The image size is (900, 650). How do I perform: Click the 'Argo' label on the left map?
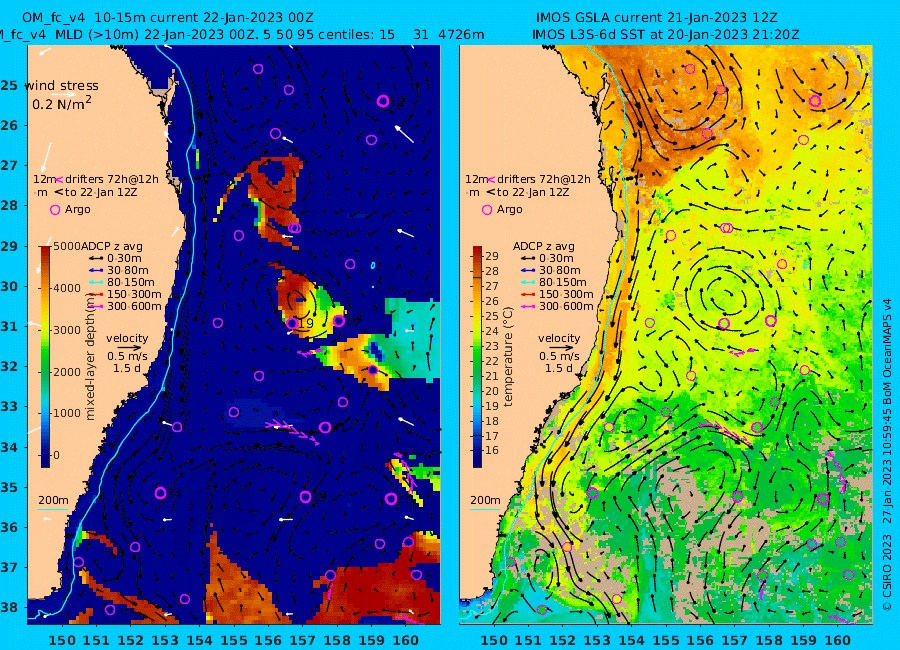click(77, 210)
